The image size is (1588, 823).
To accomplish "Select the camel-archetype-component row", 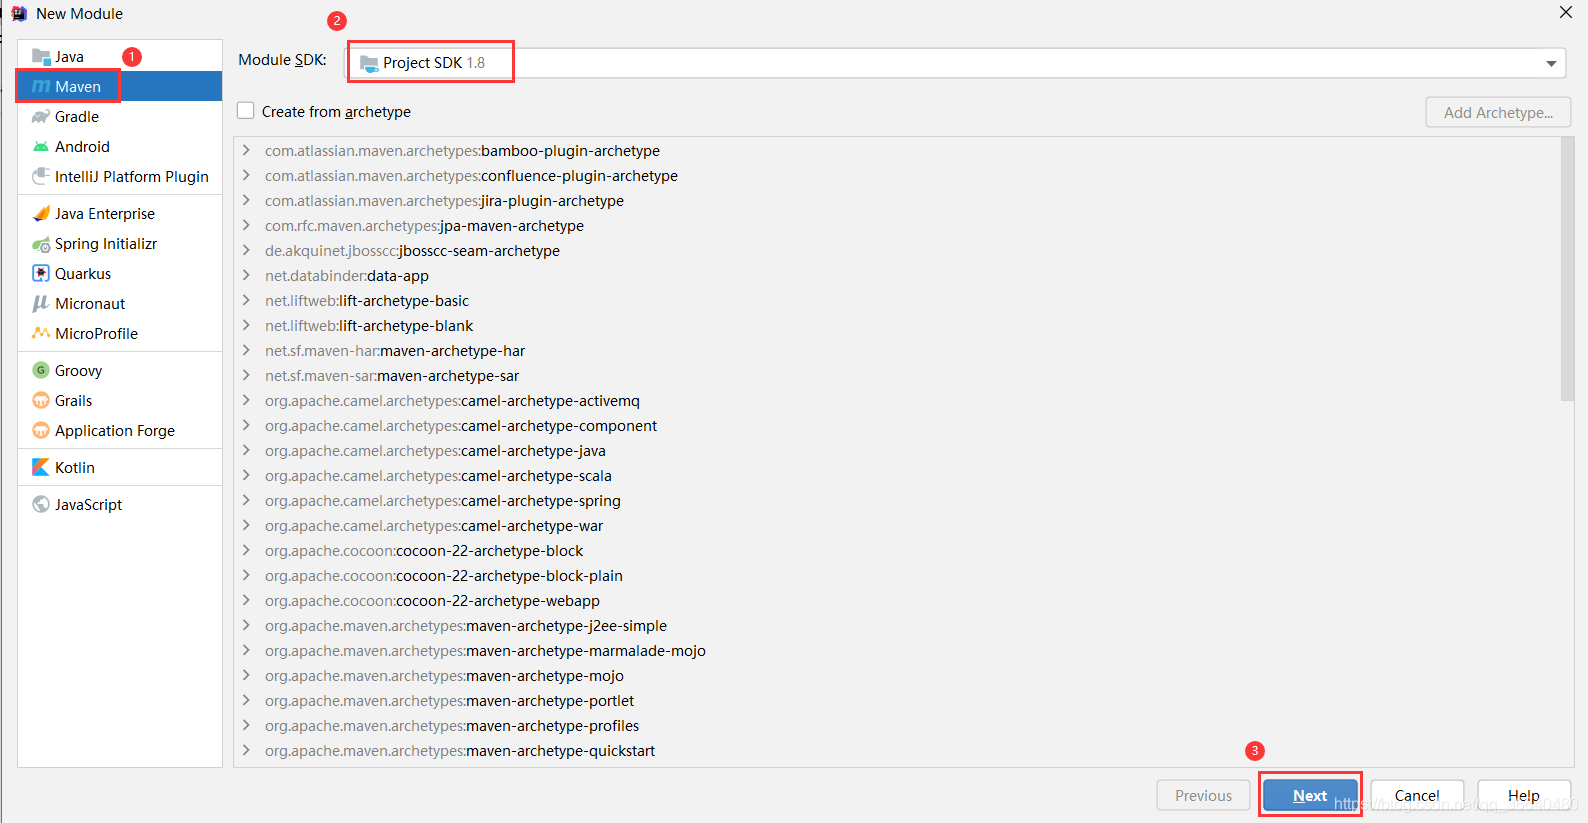I will [x=897, y=426].
